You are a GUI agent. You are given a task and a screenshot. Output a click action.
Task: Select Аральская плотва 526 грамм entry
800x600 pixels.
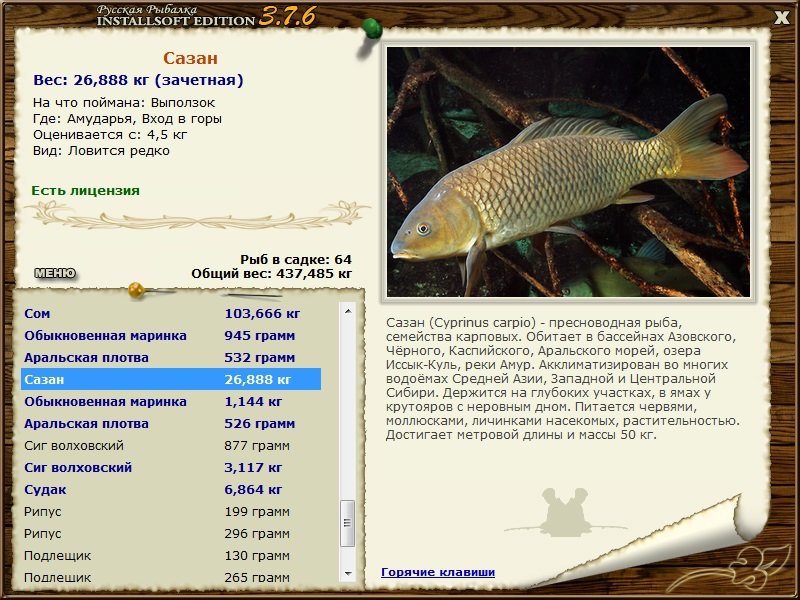171,423
